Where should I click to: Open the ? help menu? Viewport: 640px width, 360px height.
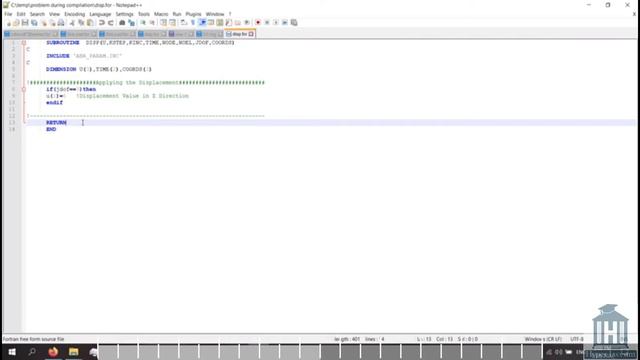tap(230, 14)
